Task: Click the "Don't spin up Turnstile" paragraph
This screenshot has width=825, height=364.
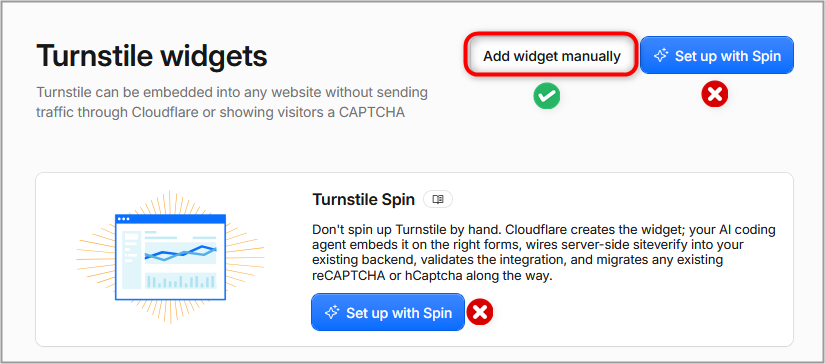Action: tap(544, 253)
